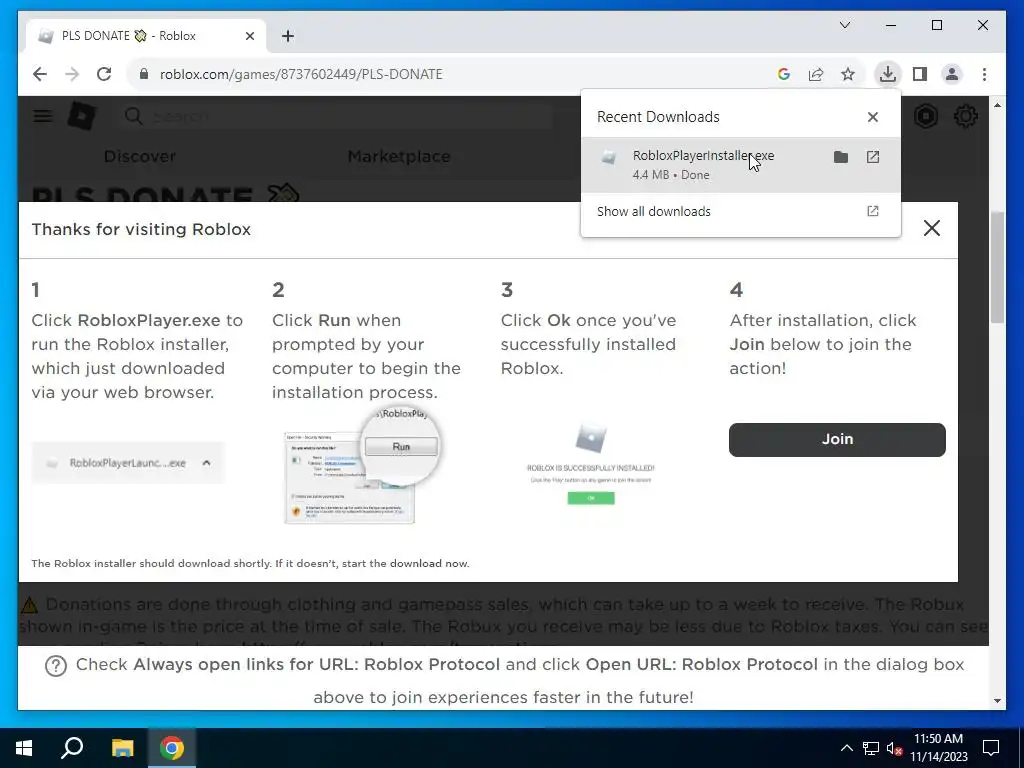Click the Roblox successfully installed illustration

coord(590,464)
